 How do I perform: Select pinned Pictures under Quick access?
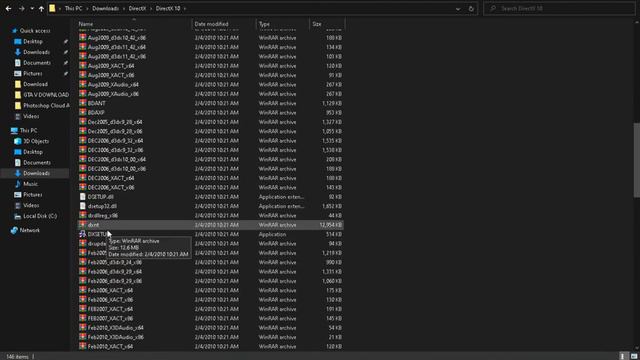[33, 73]
